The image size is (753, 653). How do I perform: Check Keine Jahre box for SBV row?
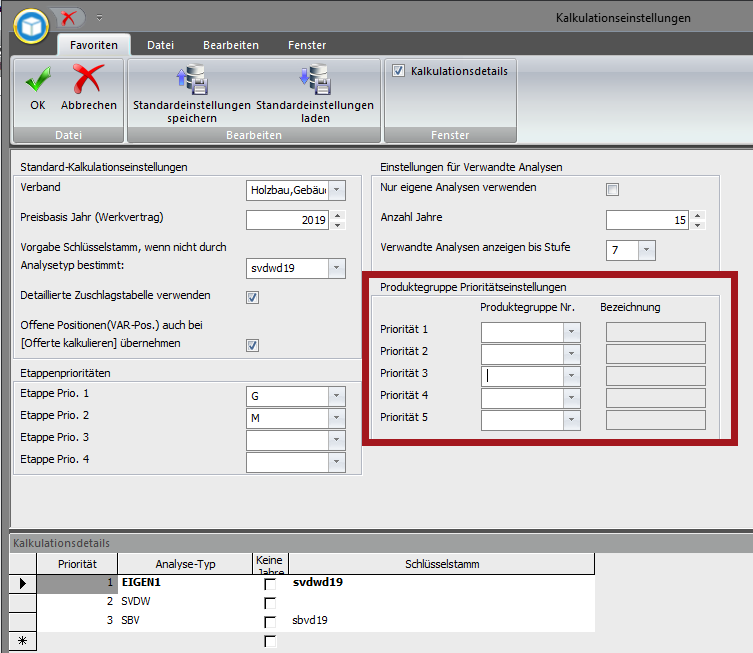[x=270, y=622]
